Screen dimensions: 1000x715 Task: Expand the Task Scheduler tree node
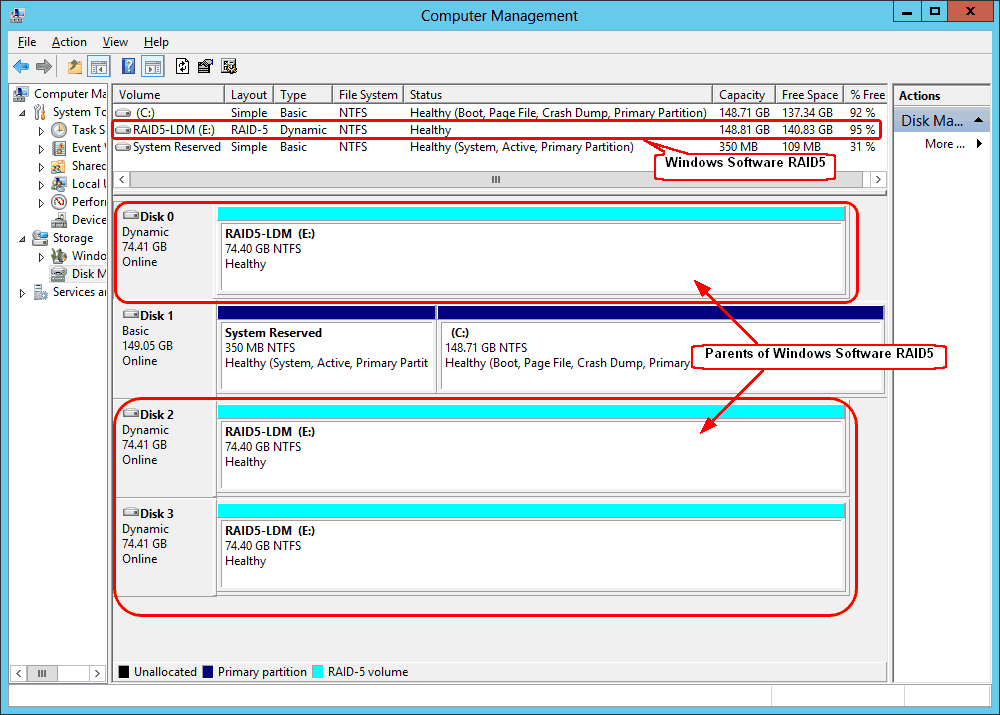(41, 131)
